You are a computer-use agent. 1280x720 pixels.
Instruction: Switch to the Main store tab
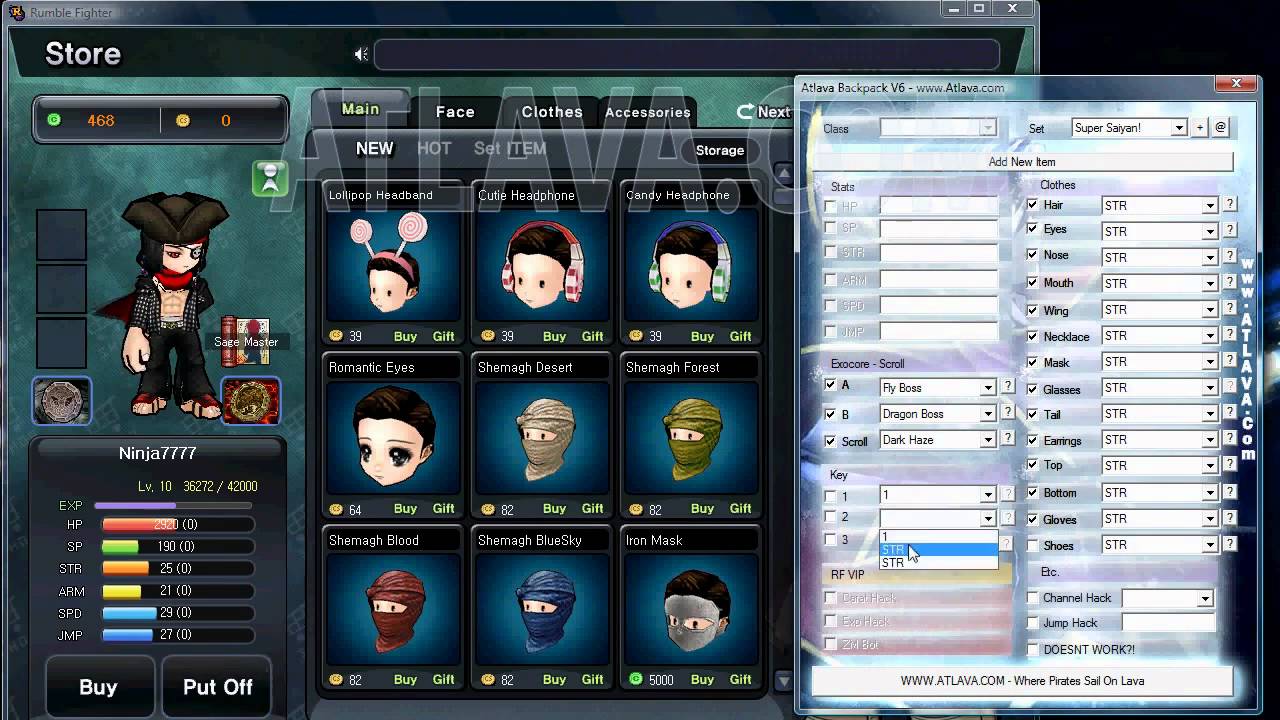pyautogui.click(x=361, y=109)
